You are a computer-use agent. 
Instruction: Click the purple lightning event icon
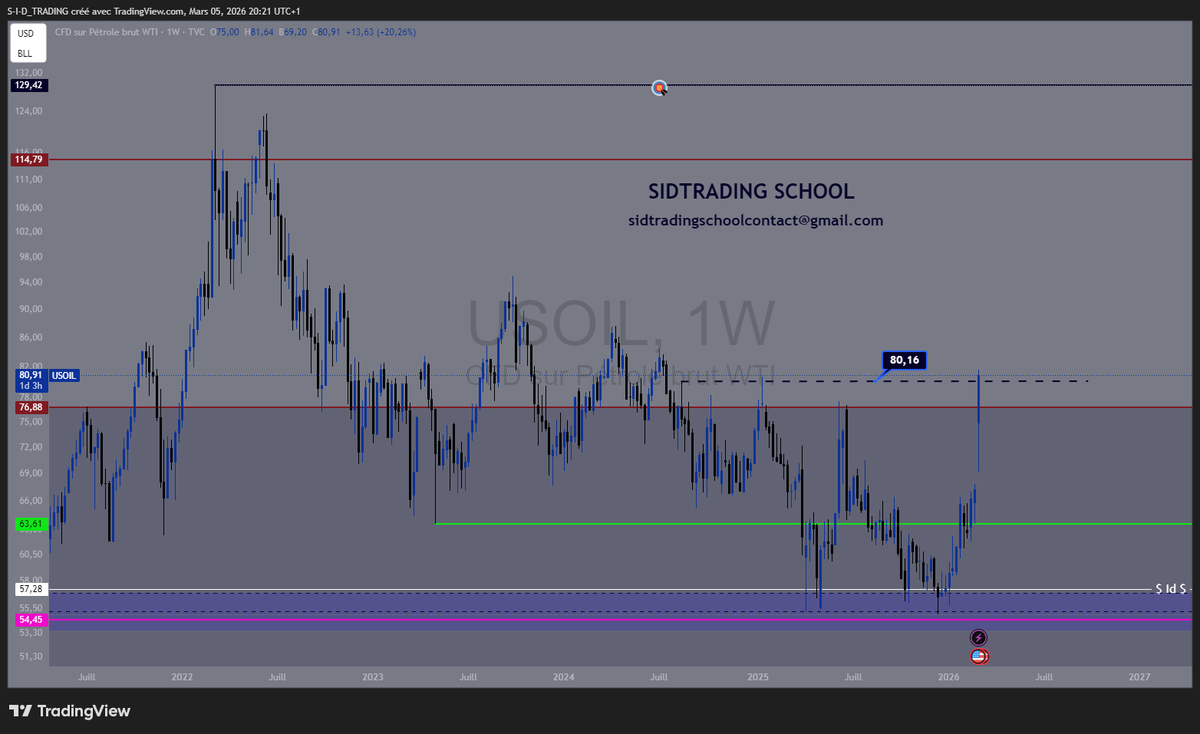[x=979, y=637]
